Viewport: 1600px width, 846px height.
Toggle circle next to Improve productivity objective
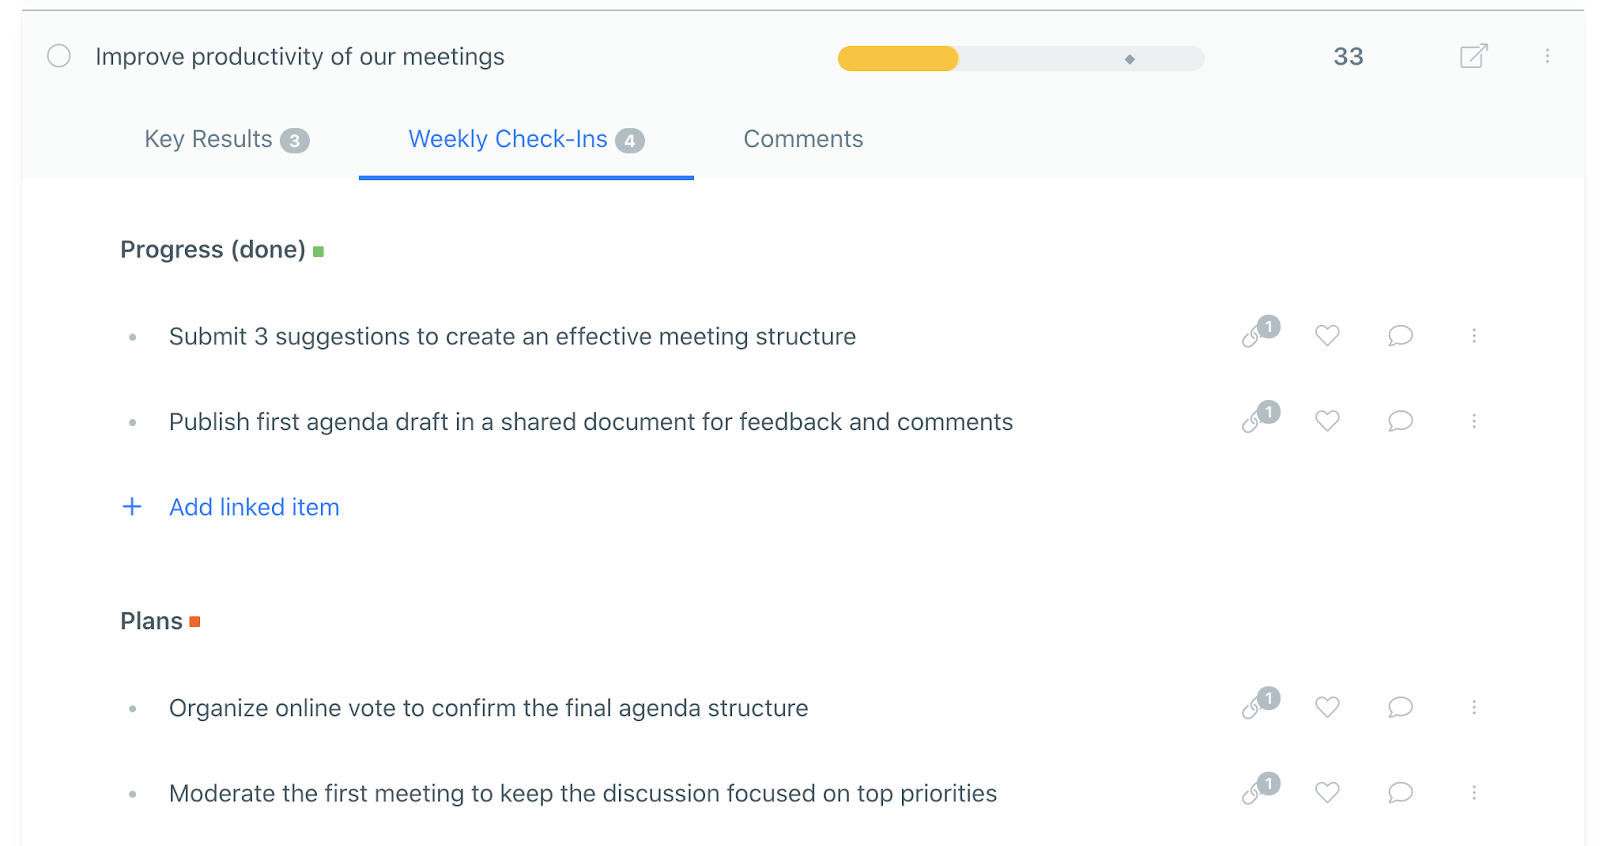59,56
